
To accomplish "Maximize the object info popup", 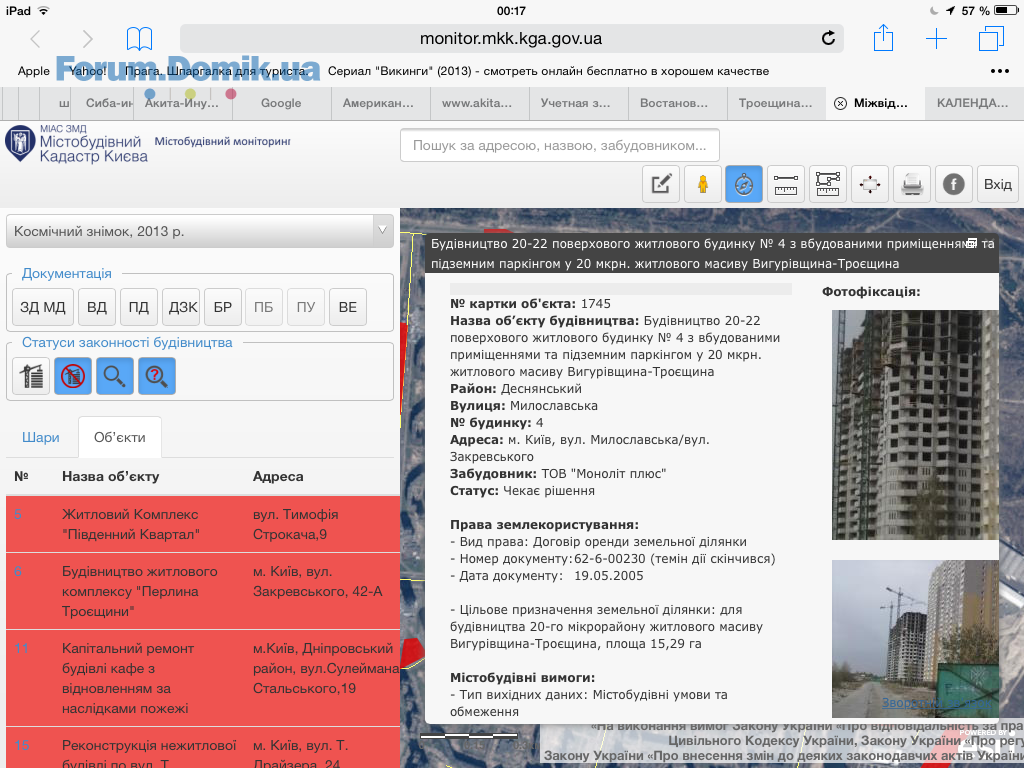I will coord(972,244).
